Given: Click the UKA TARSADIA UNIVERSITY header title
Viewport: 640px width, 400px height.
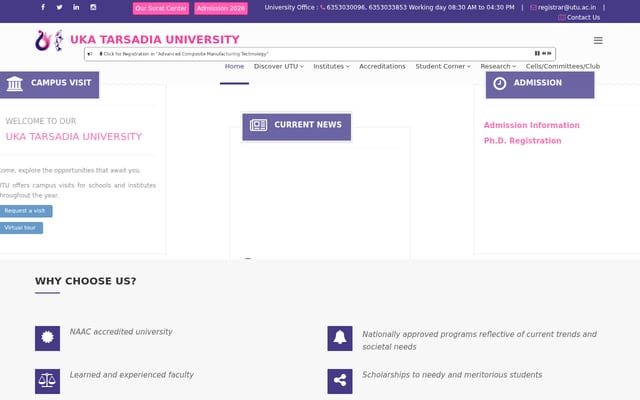Looking at the screenshot, I should coord(155,40).
